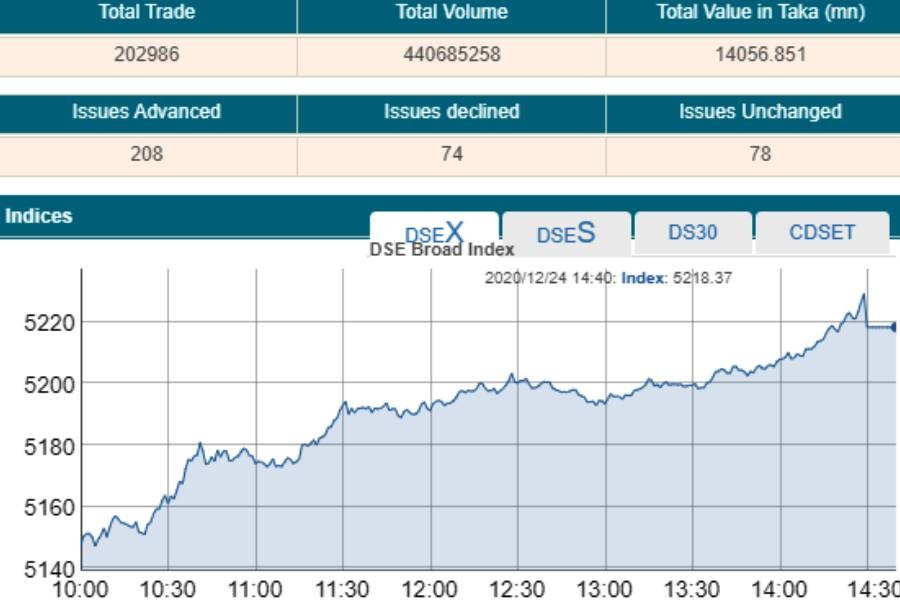Click the issues declined count 74
Screen dimensions: 900x600
tap(451, 154)
